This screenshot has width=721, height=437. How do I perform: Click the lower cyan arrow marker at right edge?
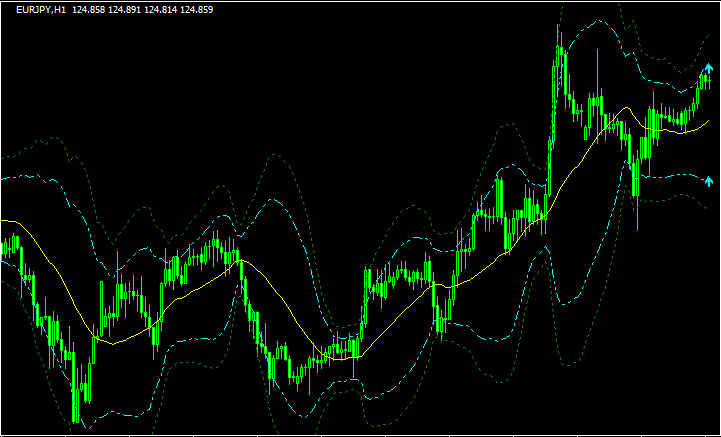coord(709,181)
